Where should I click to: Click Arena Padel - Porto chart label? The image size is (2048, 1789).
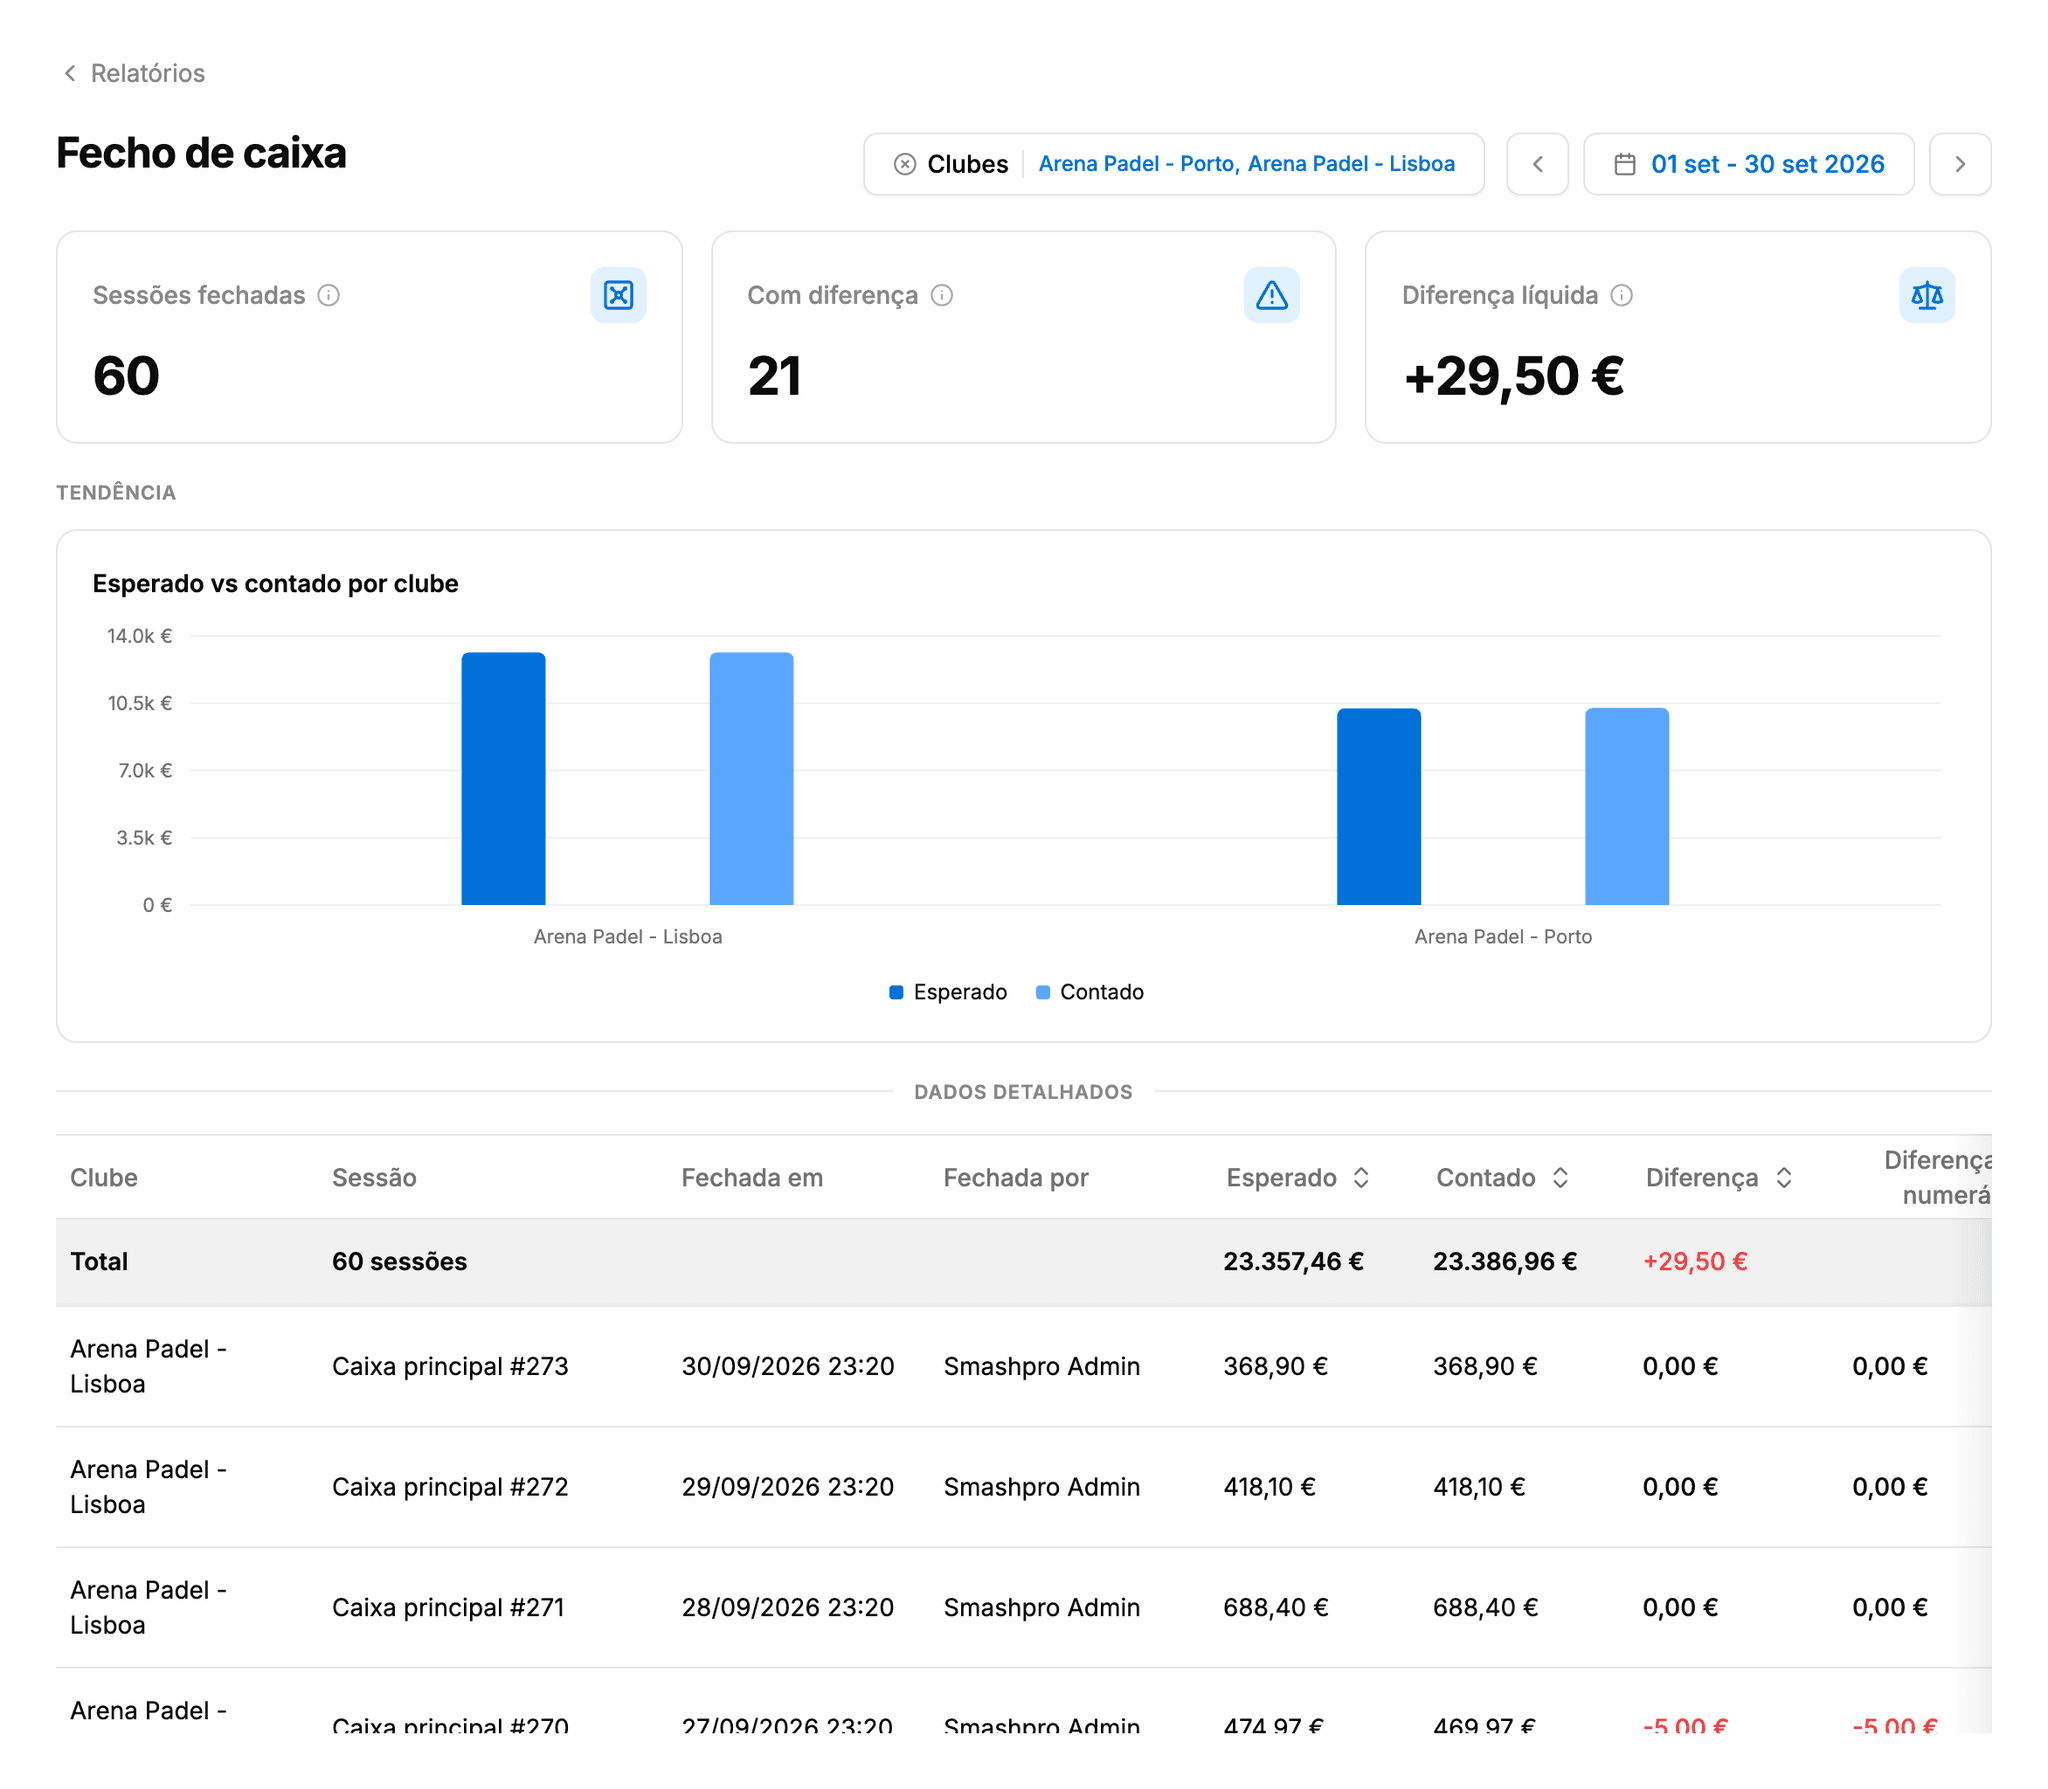1503,937
